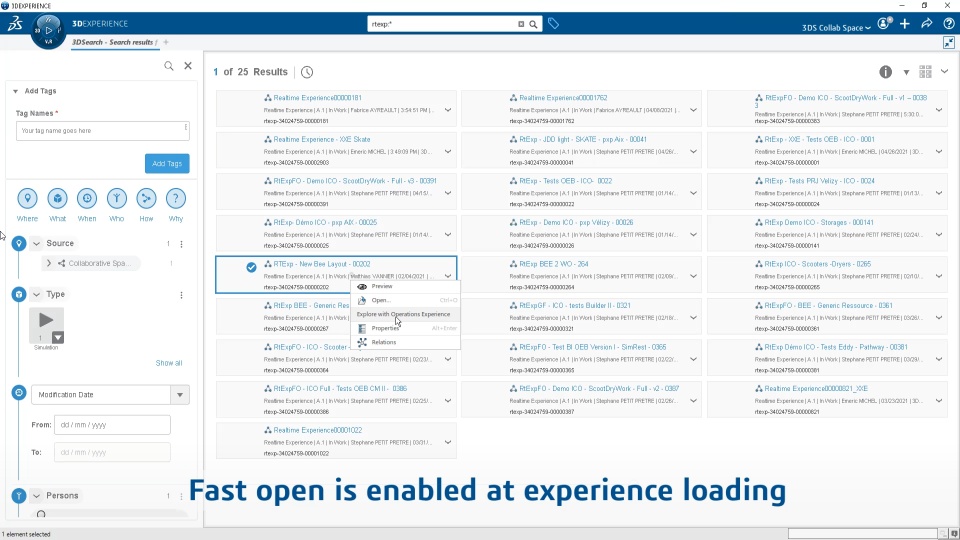Open Type section three-dot menu
The image size is (960, 540).
181,295
